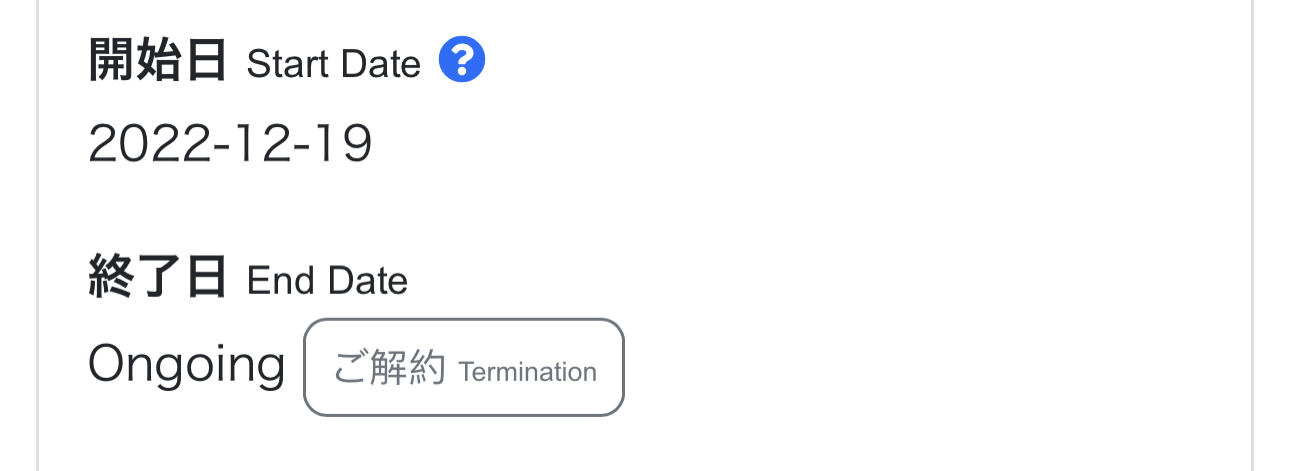Click the Ongoing end date status text
The width and height of the screenshot is (1290, 471).
pos(187,363)
